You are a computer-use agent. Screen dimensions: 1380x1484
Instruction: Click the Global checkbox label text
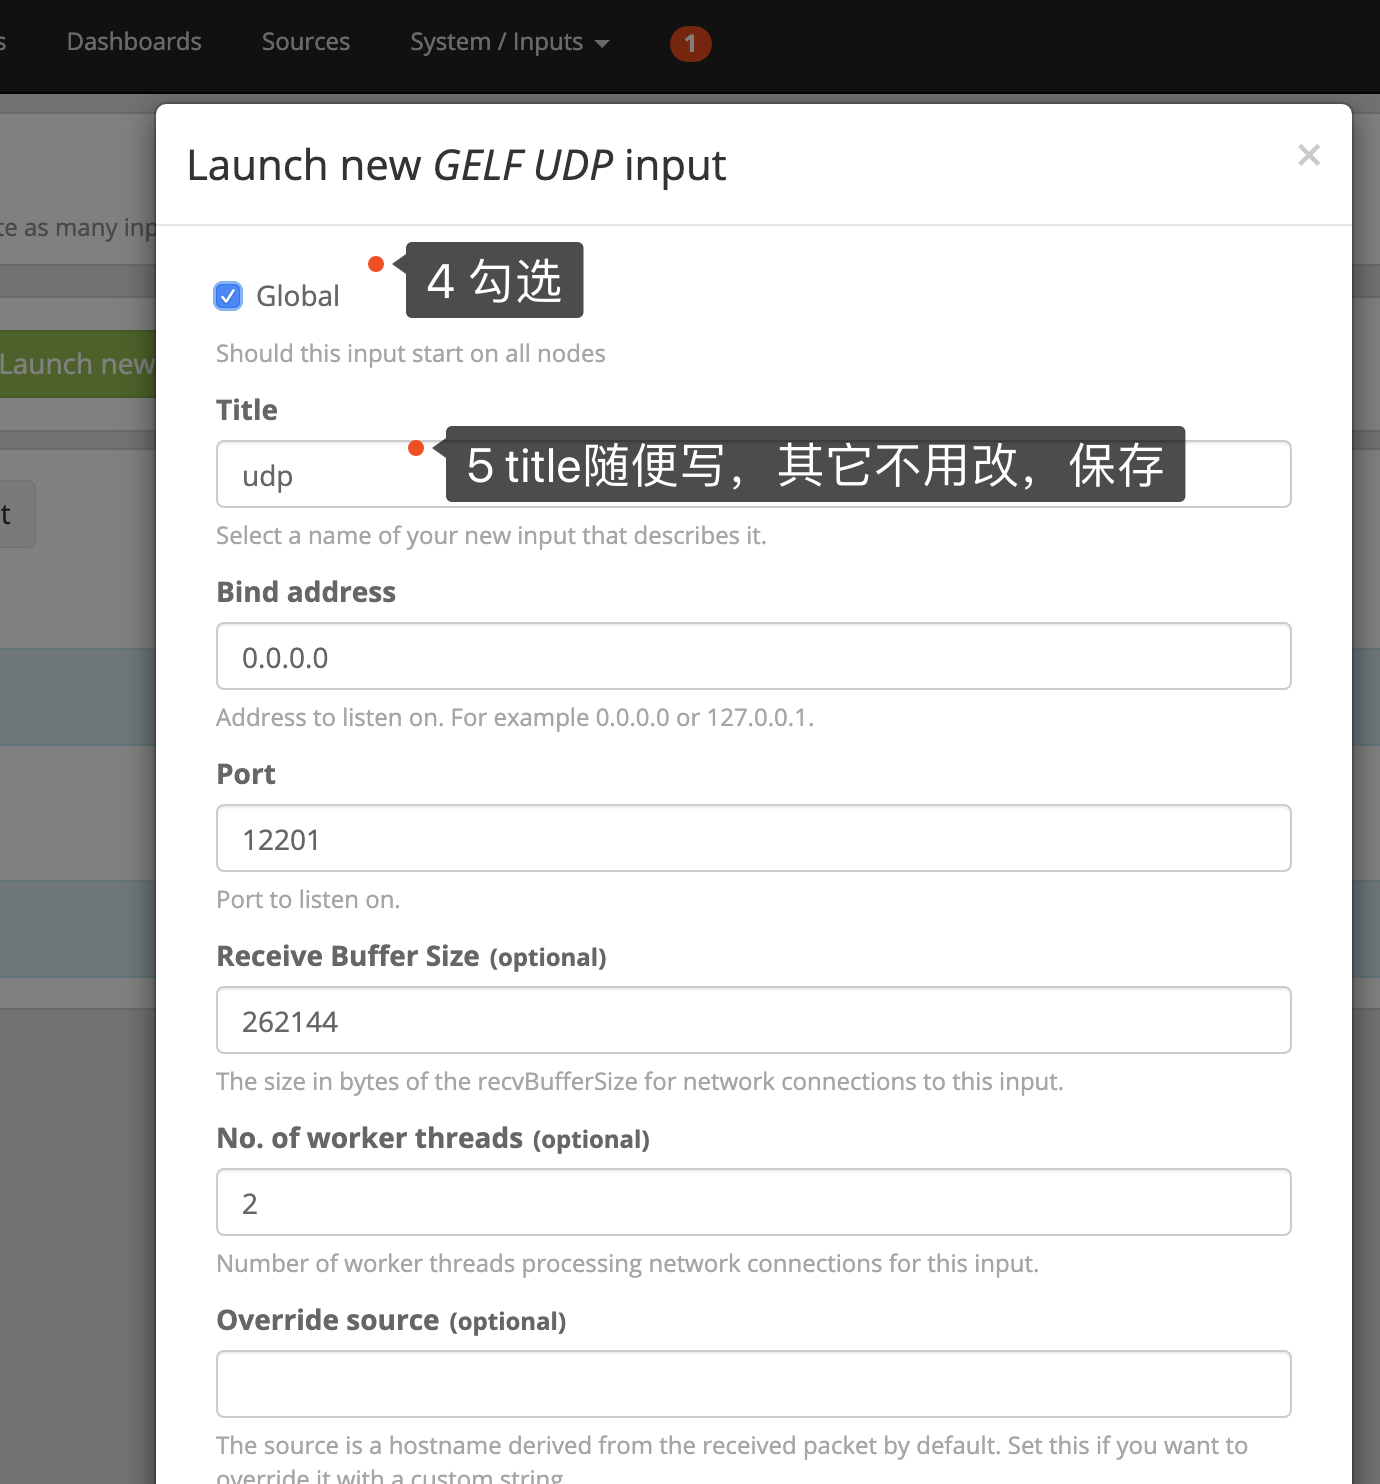(x=298, y=296)
